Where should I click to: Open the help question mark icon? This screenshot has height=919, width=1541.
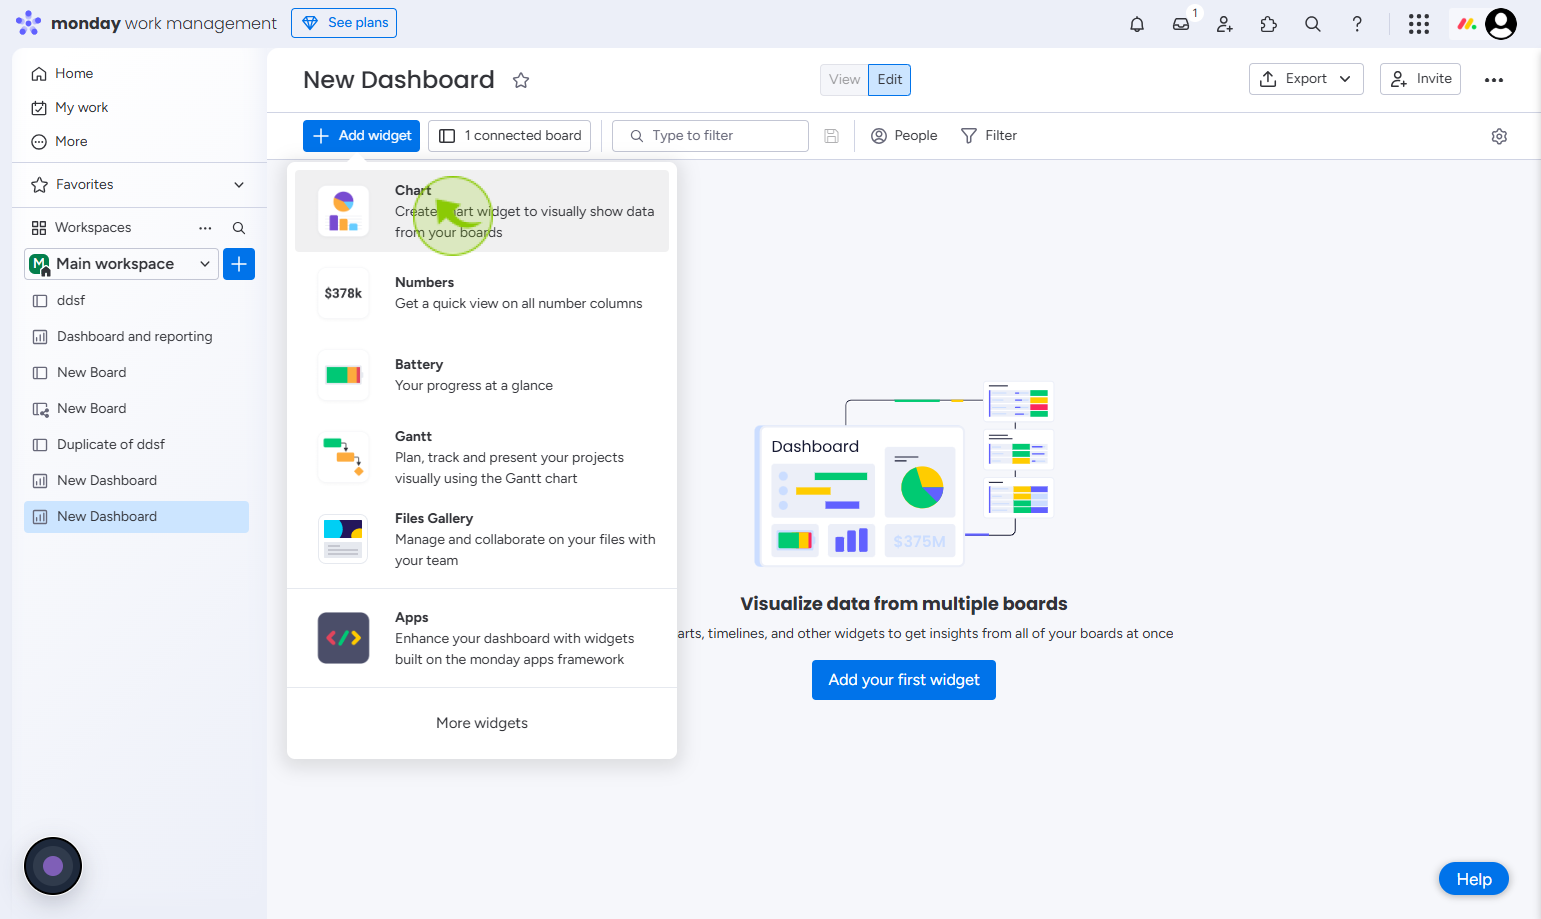click(x=1357, y=24)
